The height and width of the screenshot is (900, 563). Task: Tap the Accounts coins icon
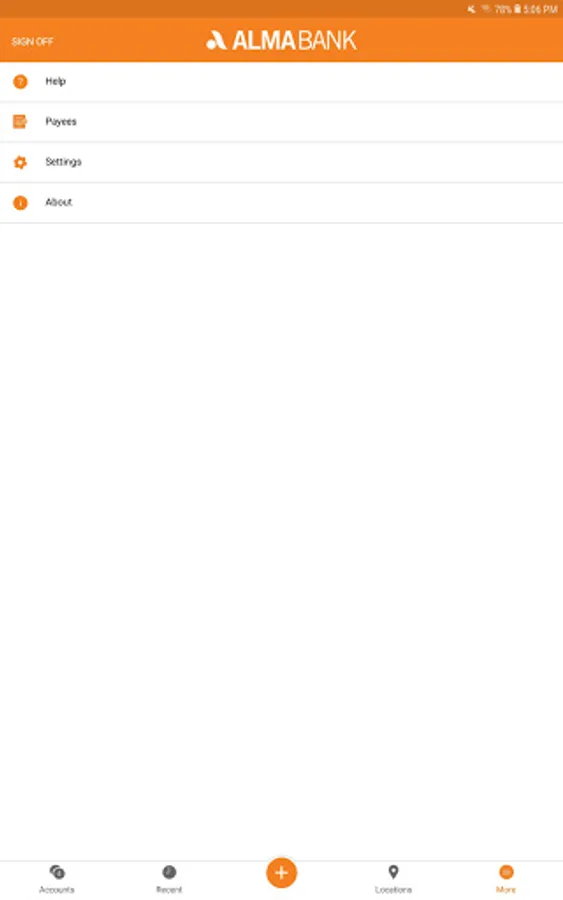tap(57, 872)
